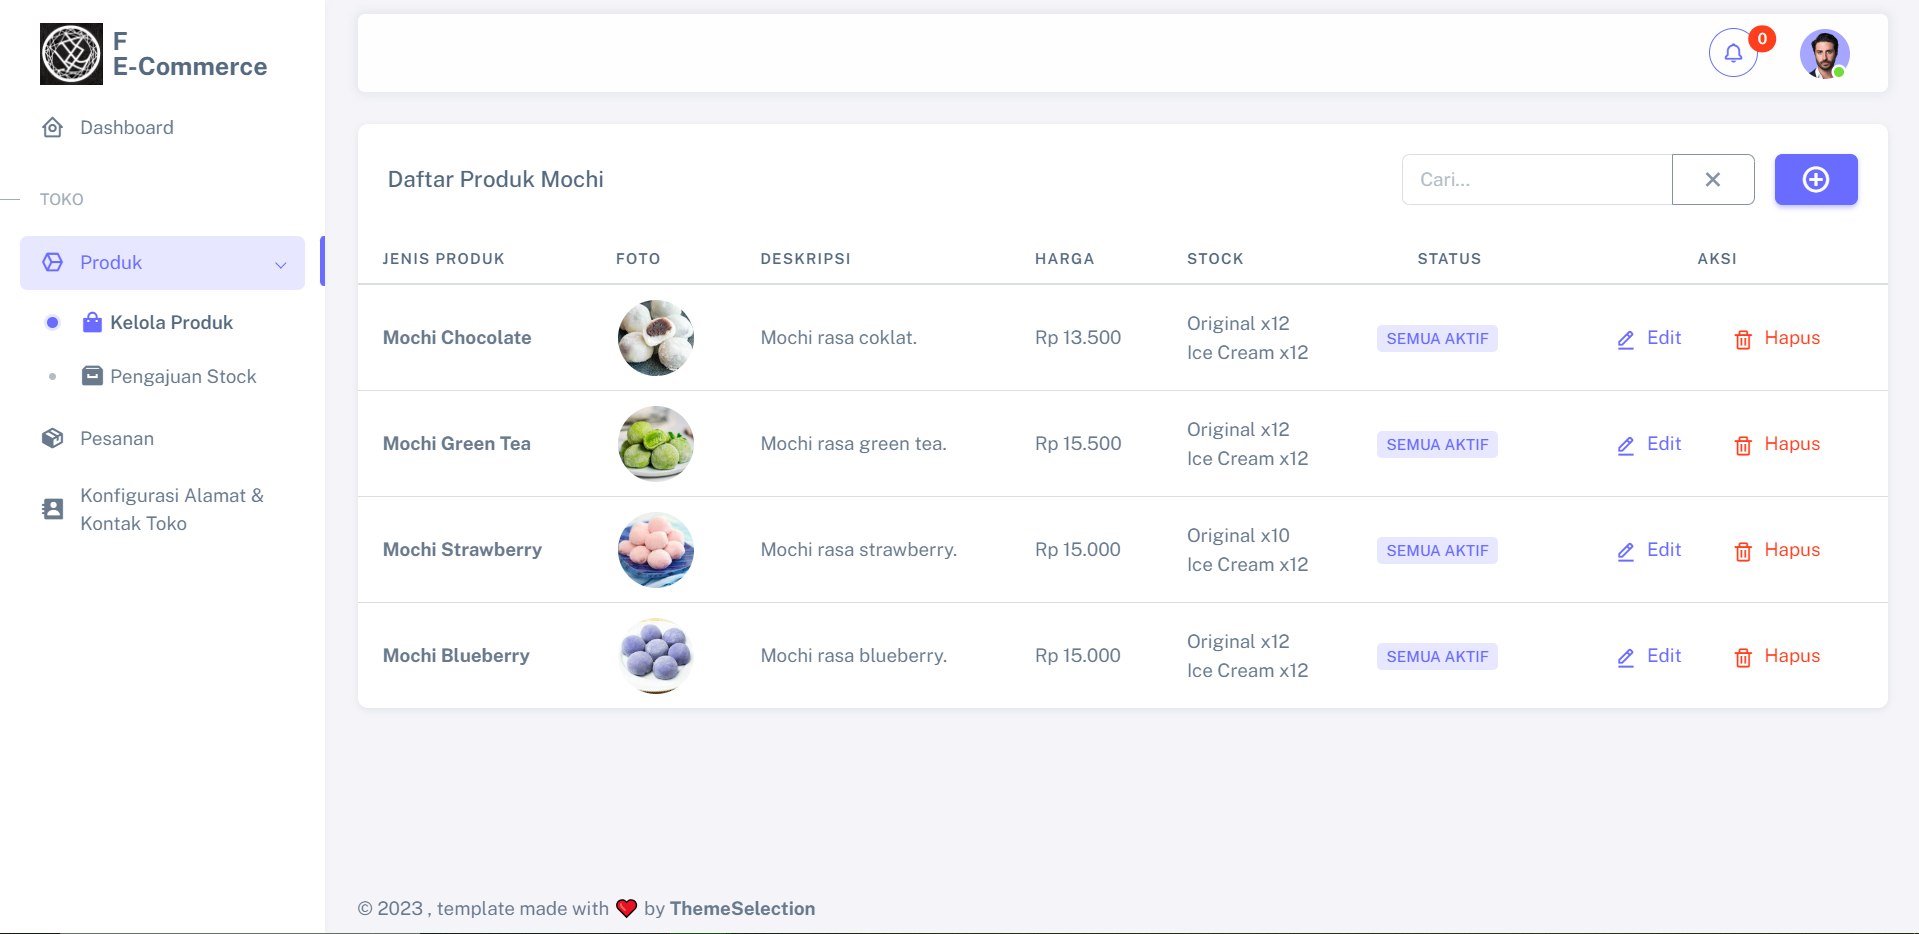Click the Semua Aktif badge for Mochi Chocolate

click(1437, 339)
